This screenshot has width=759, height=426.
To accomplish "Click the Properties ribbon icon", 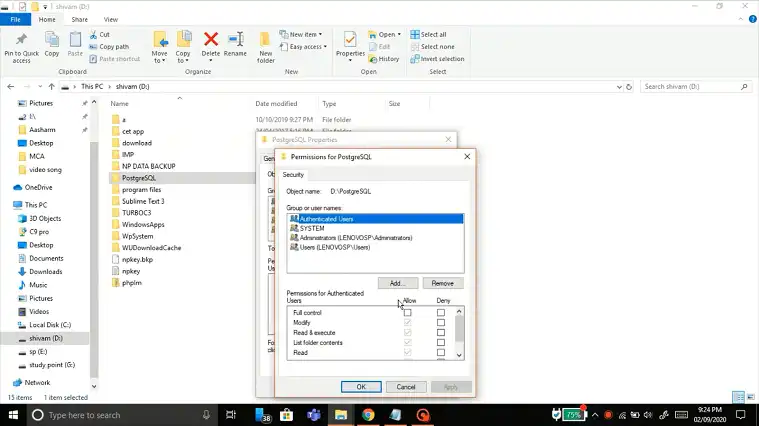I will 350,39.
